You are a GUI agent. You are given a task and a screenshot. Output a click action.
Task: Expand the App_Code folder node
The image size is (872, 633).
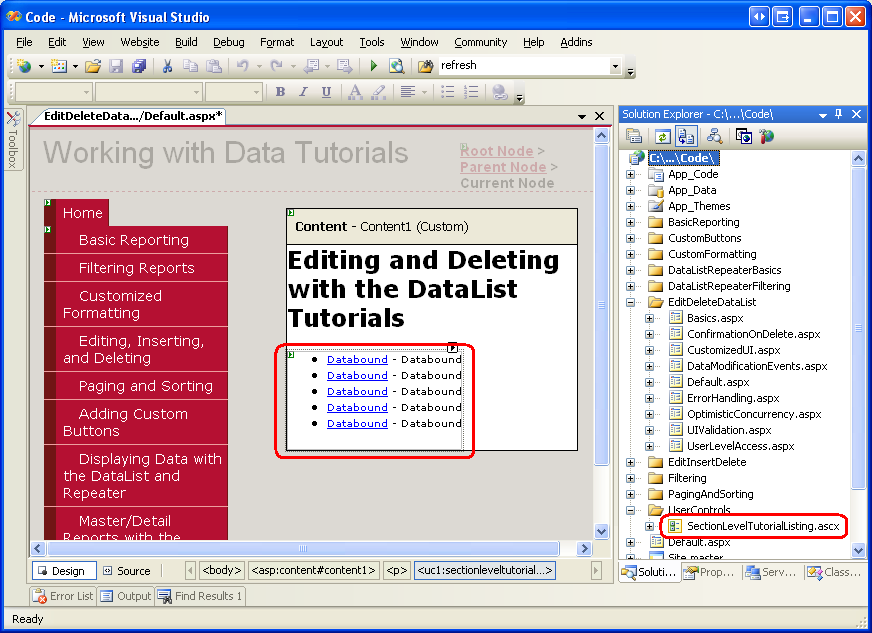click(x=631, y=174)
